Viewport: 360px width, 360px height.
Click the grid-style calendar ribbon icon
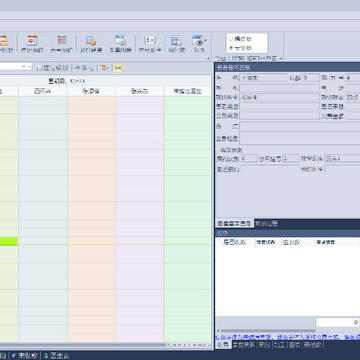(61, 40)
